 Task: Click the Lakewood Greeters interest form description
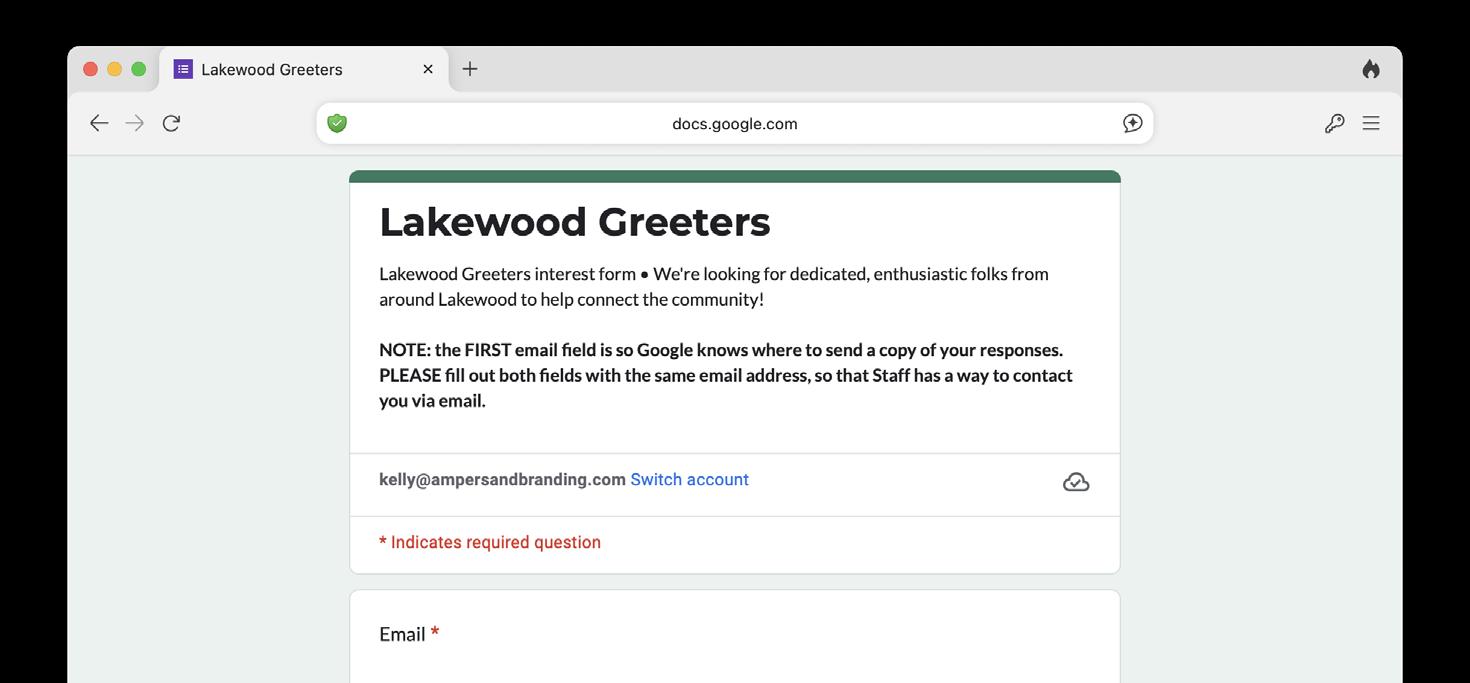714,286
